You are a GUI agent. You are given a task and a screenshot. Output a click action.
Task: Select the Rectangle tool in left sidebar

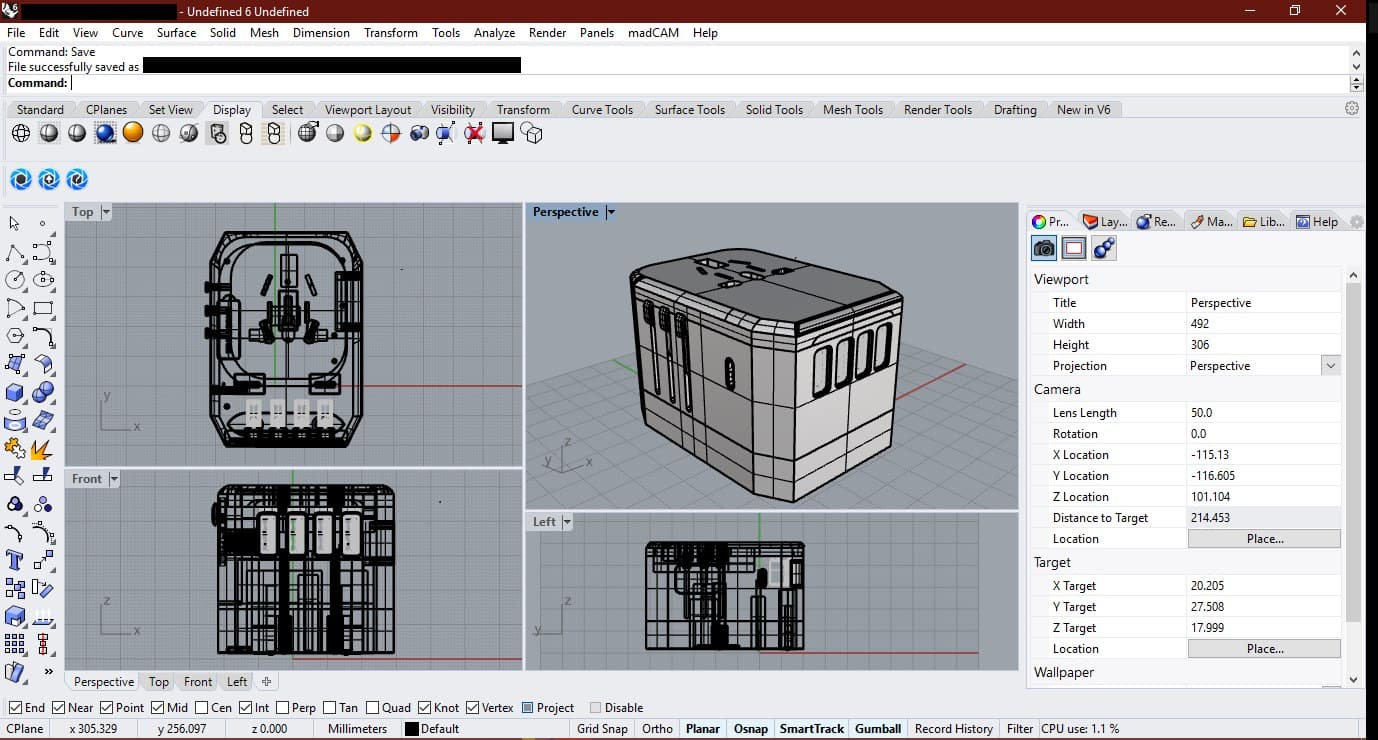click(43, 308)
